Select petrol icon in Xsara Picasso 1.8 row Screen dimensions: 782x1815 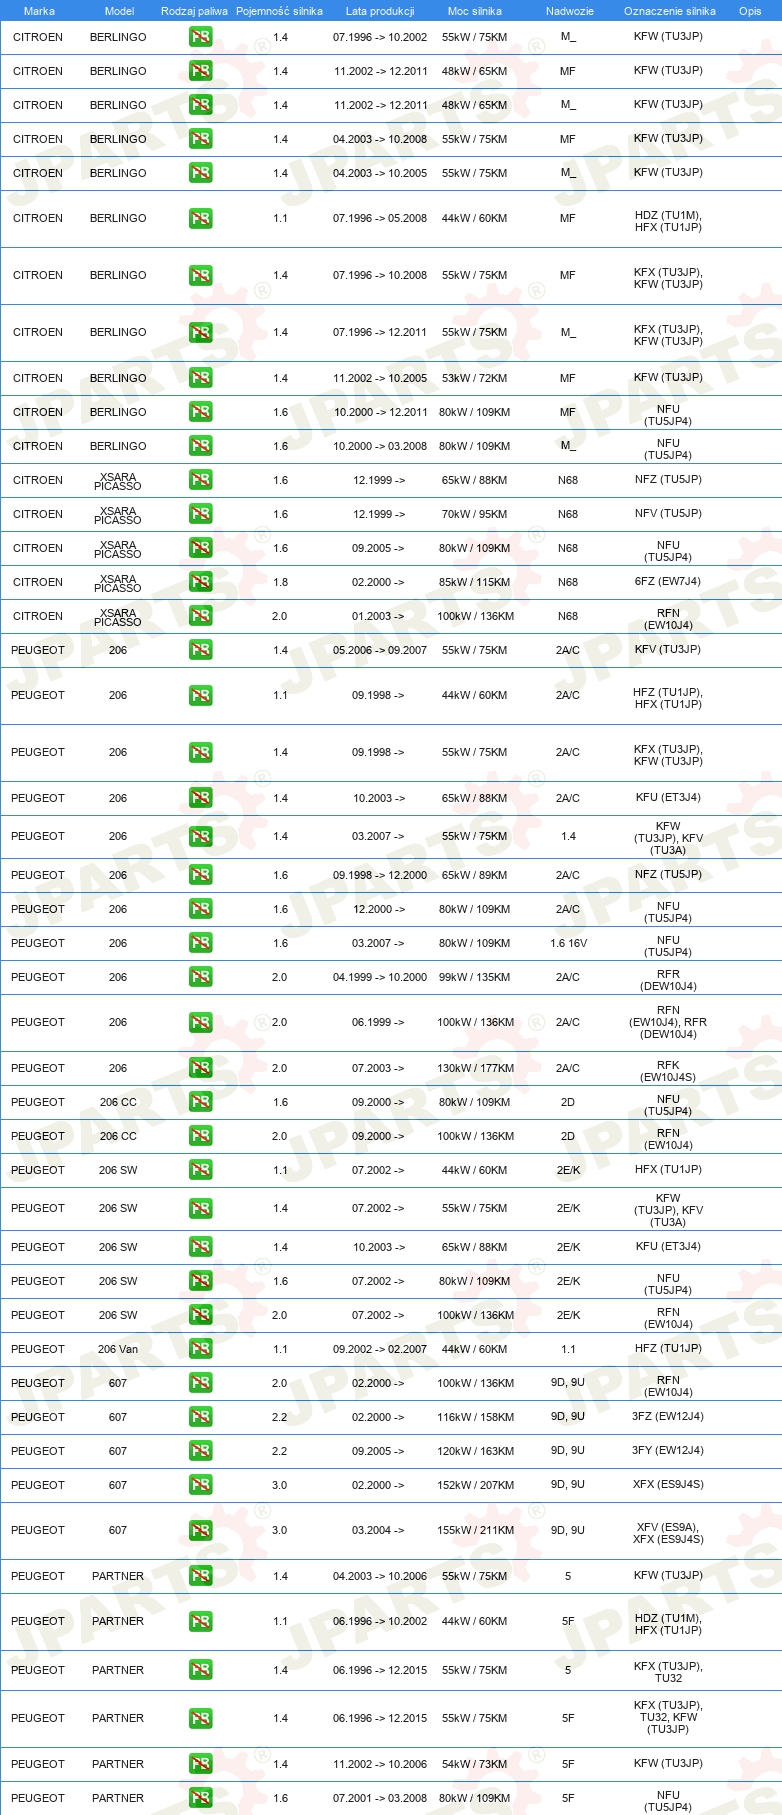click(200, 582)
